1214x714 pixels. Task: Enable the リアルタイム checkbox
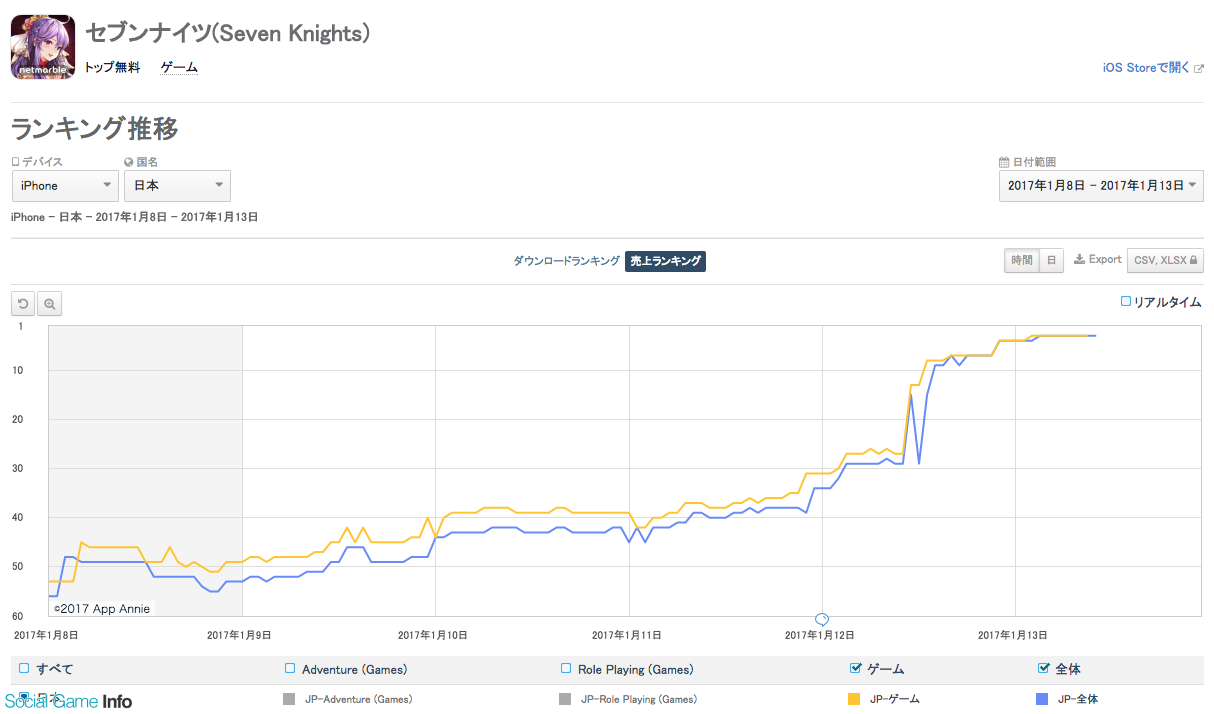1126,301
